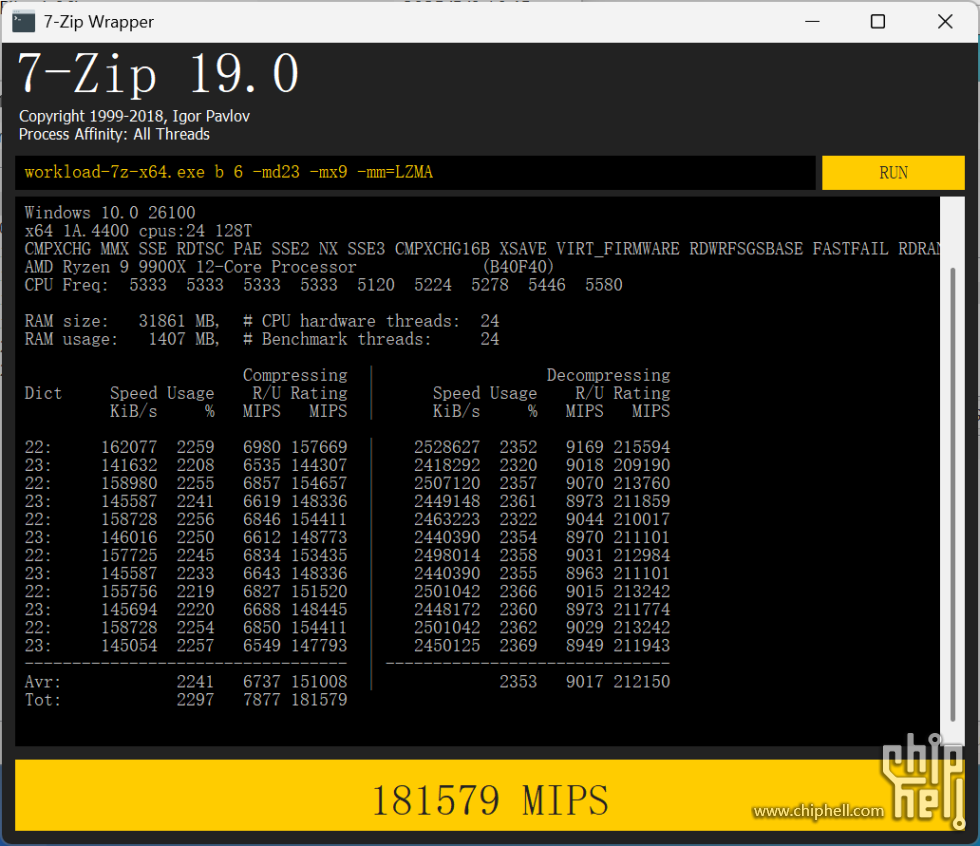
Task: Click the Avr decompressing usage value 2353
Action: pos(518,682)
